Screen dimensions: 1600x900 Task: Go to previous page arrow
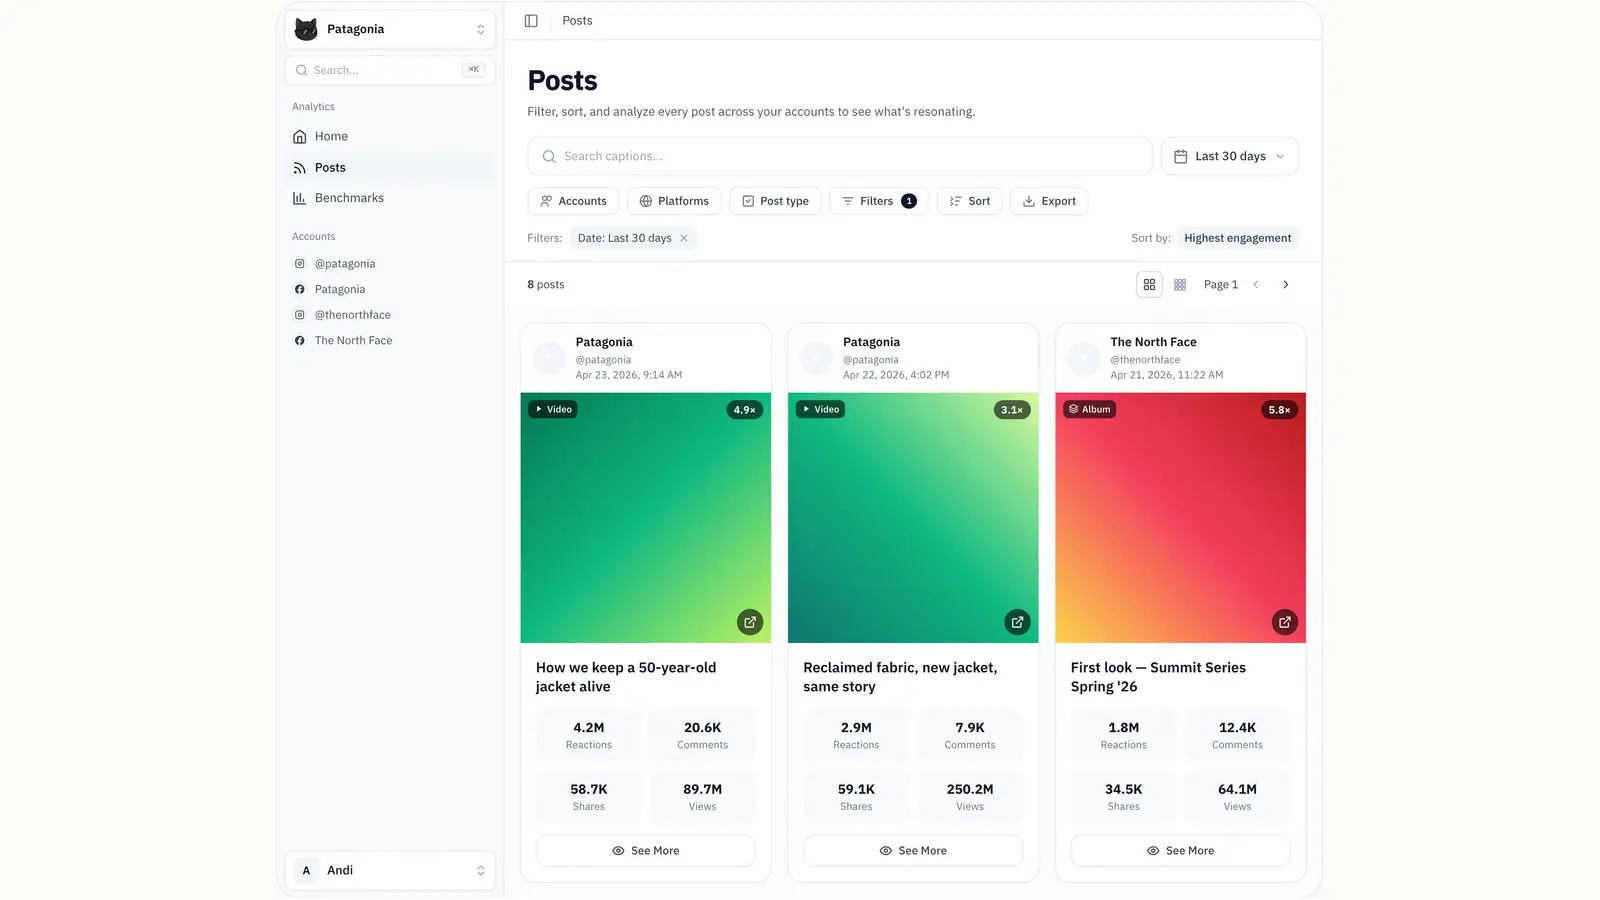click(x=1256, y=285)
